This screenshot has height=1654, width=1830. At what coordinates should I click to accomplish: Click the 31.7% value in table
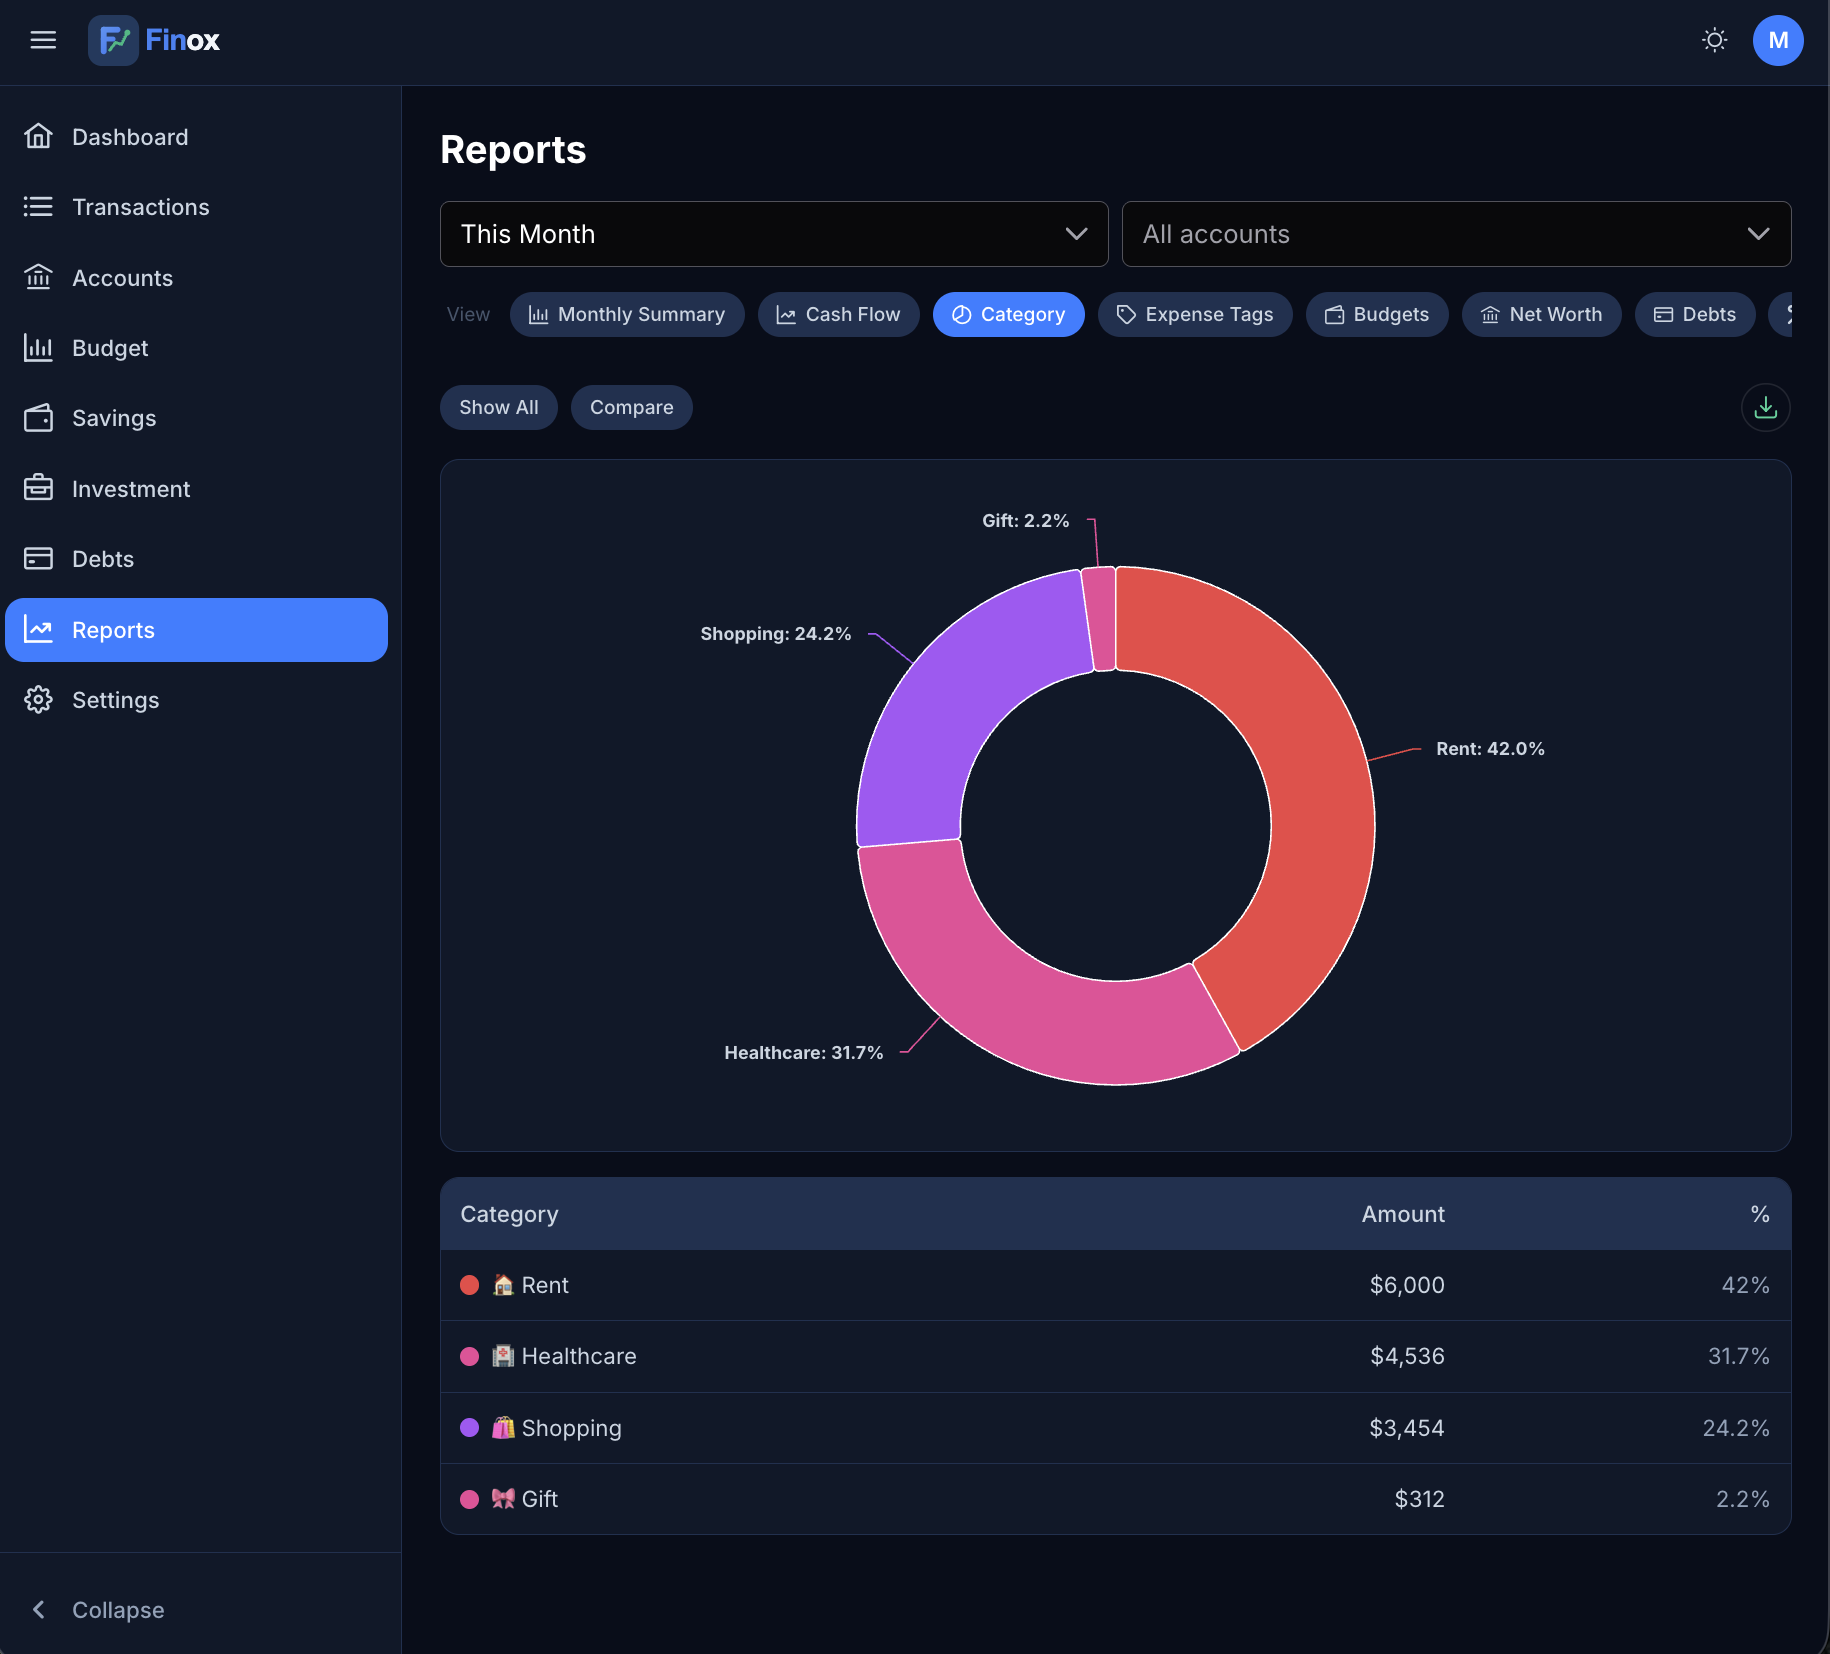1739,1356
